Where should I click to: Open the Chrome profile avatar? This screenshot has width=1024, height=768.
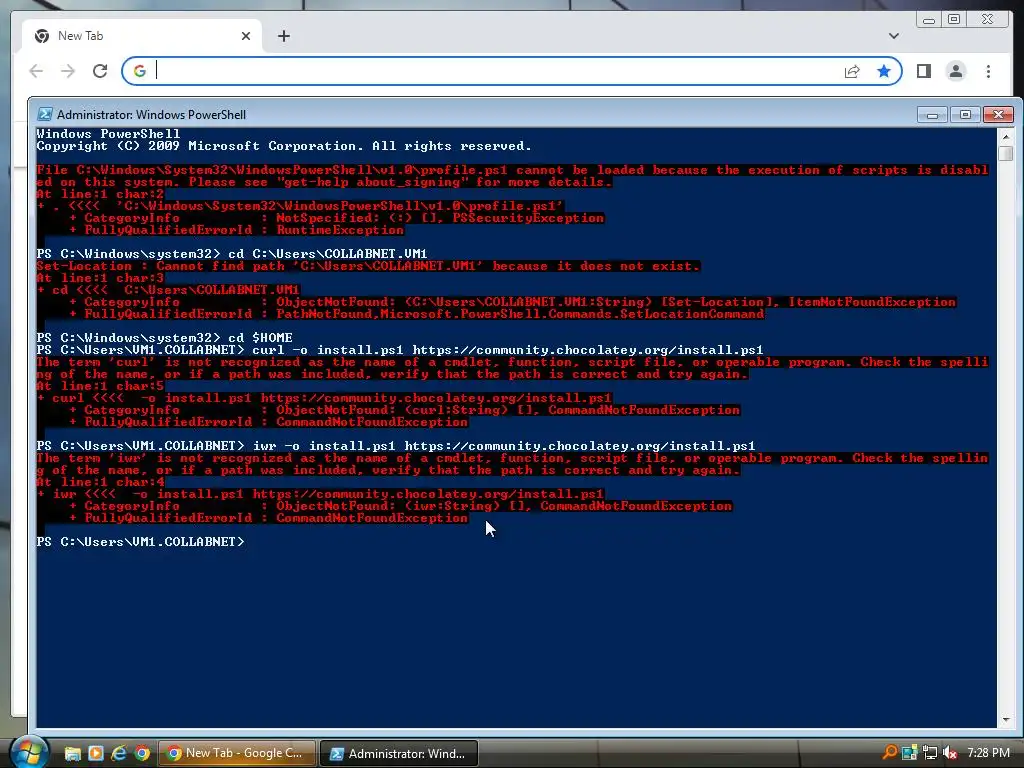coord(955,71)
